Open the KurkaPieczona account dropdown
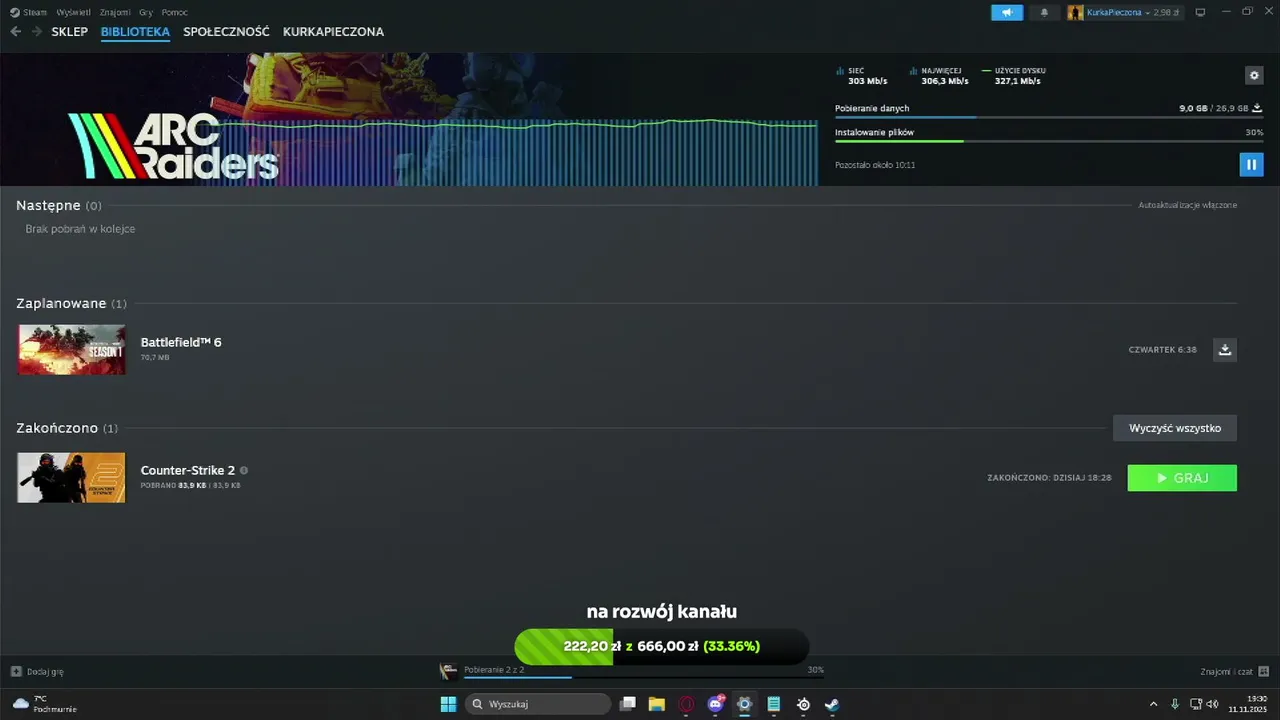The image size is (1280, 720). point(1124,12)
